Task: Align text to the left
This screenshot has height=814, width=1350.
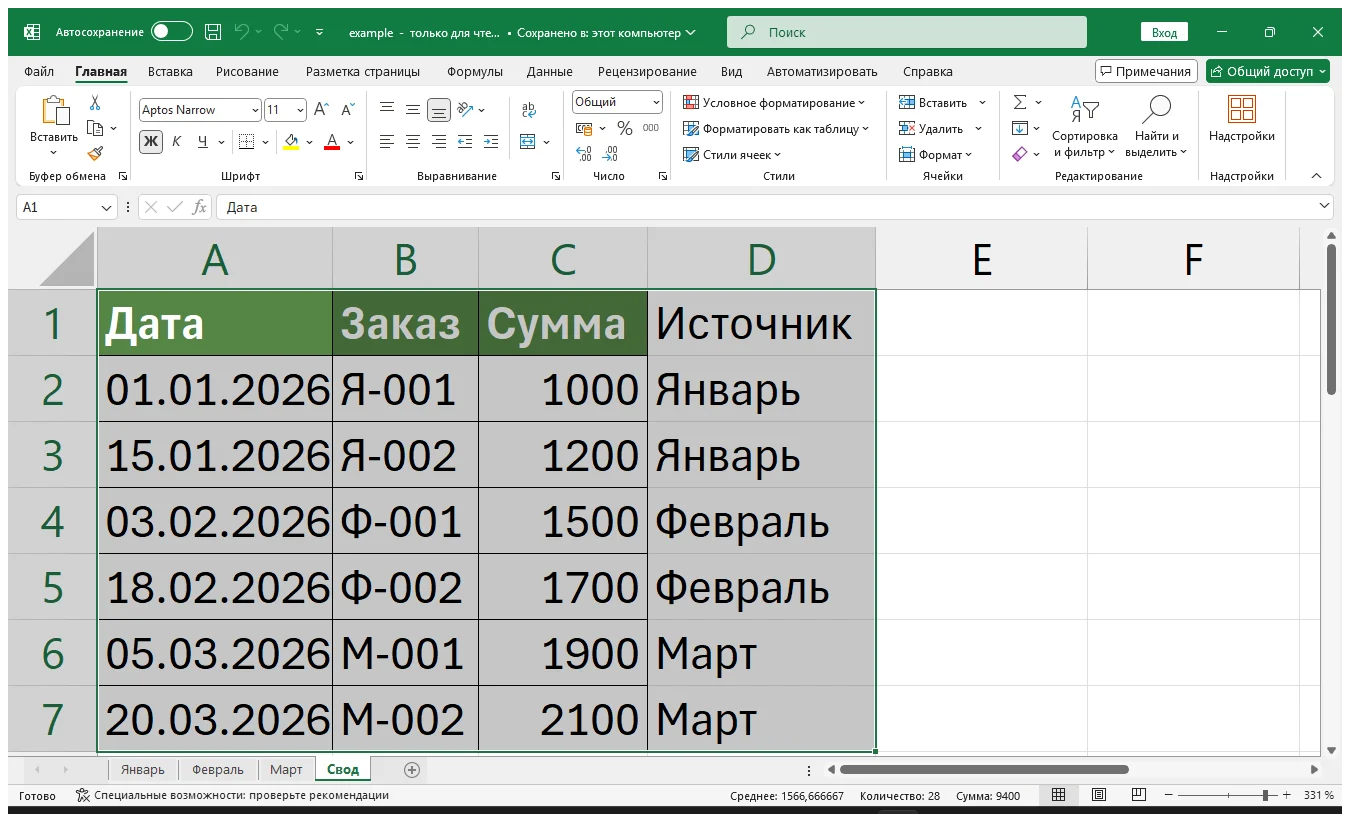Action: (x=387, y=142)
